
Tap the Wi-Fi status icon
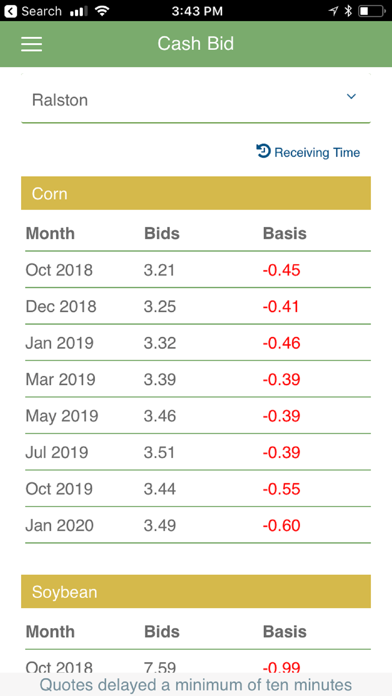coord(103,11)
